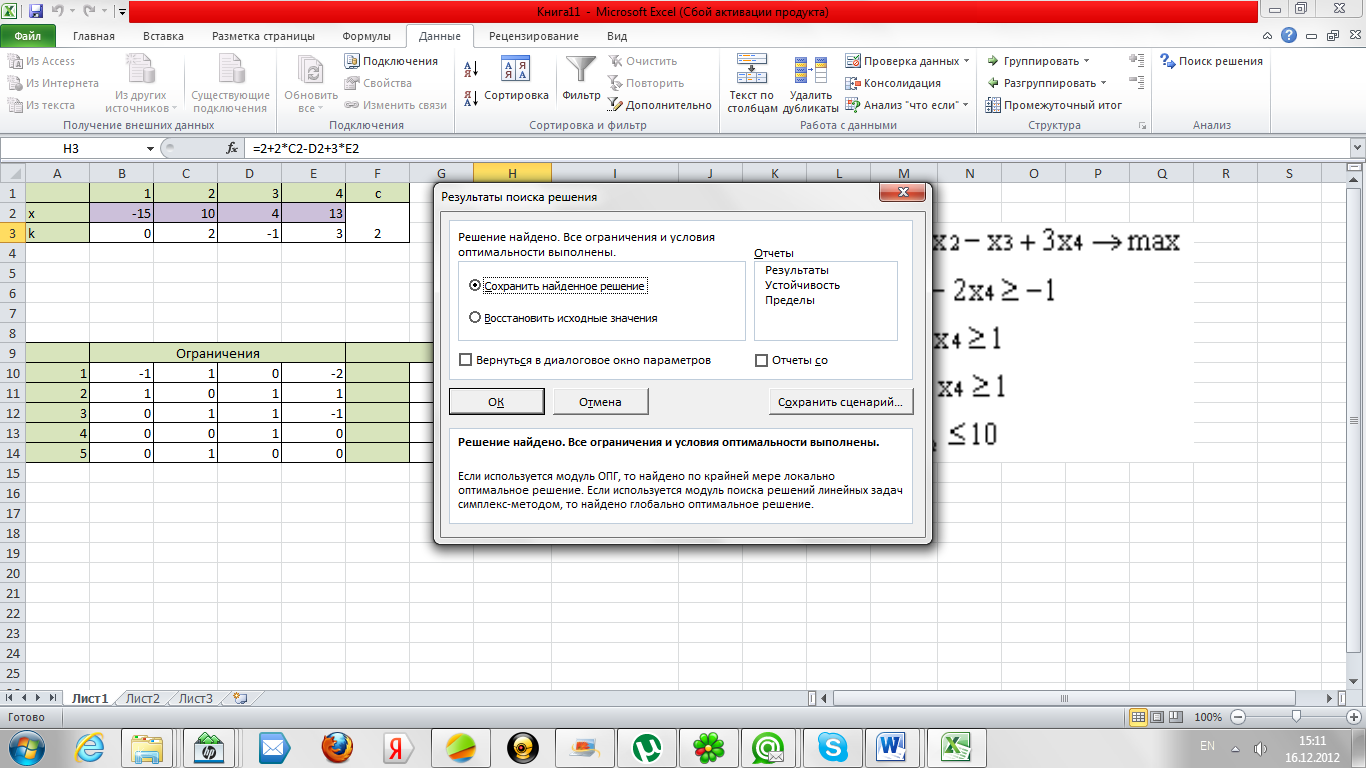Click Отмена in solver results dialog
The image size is (1366, 768).
600,402
